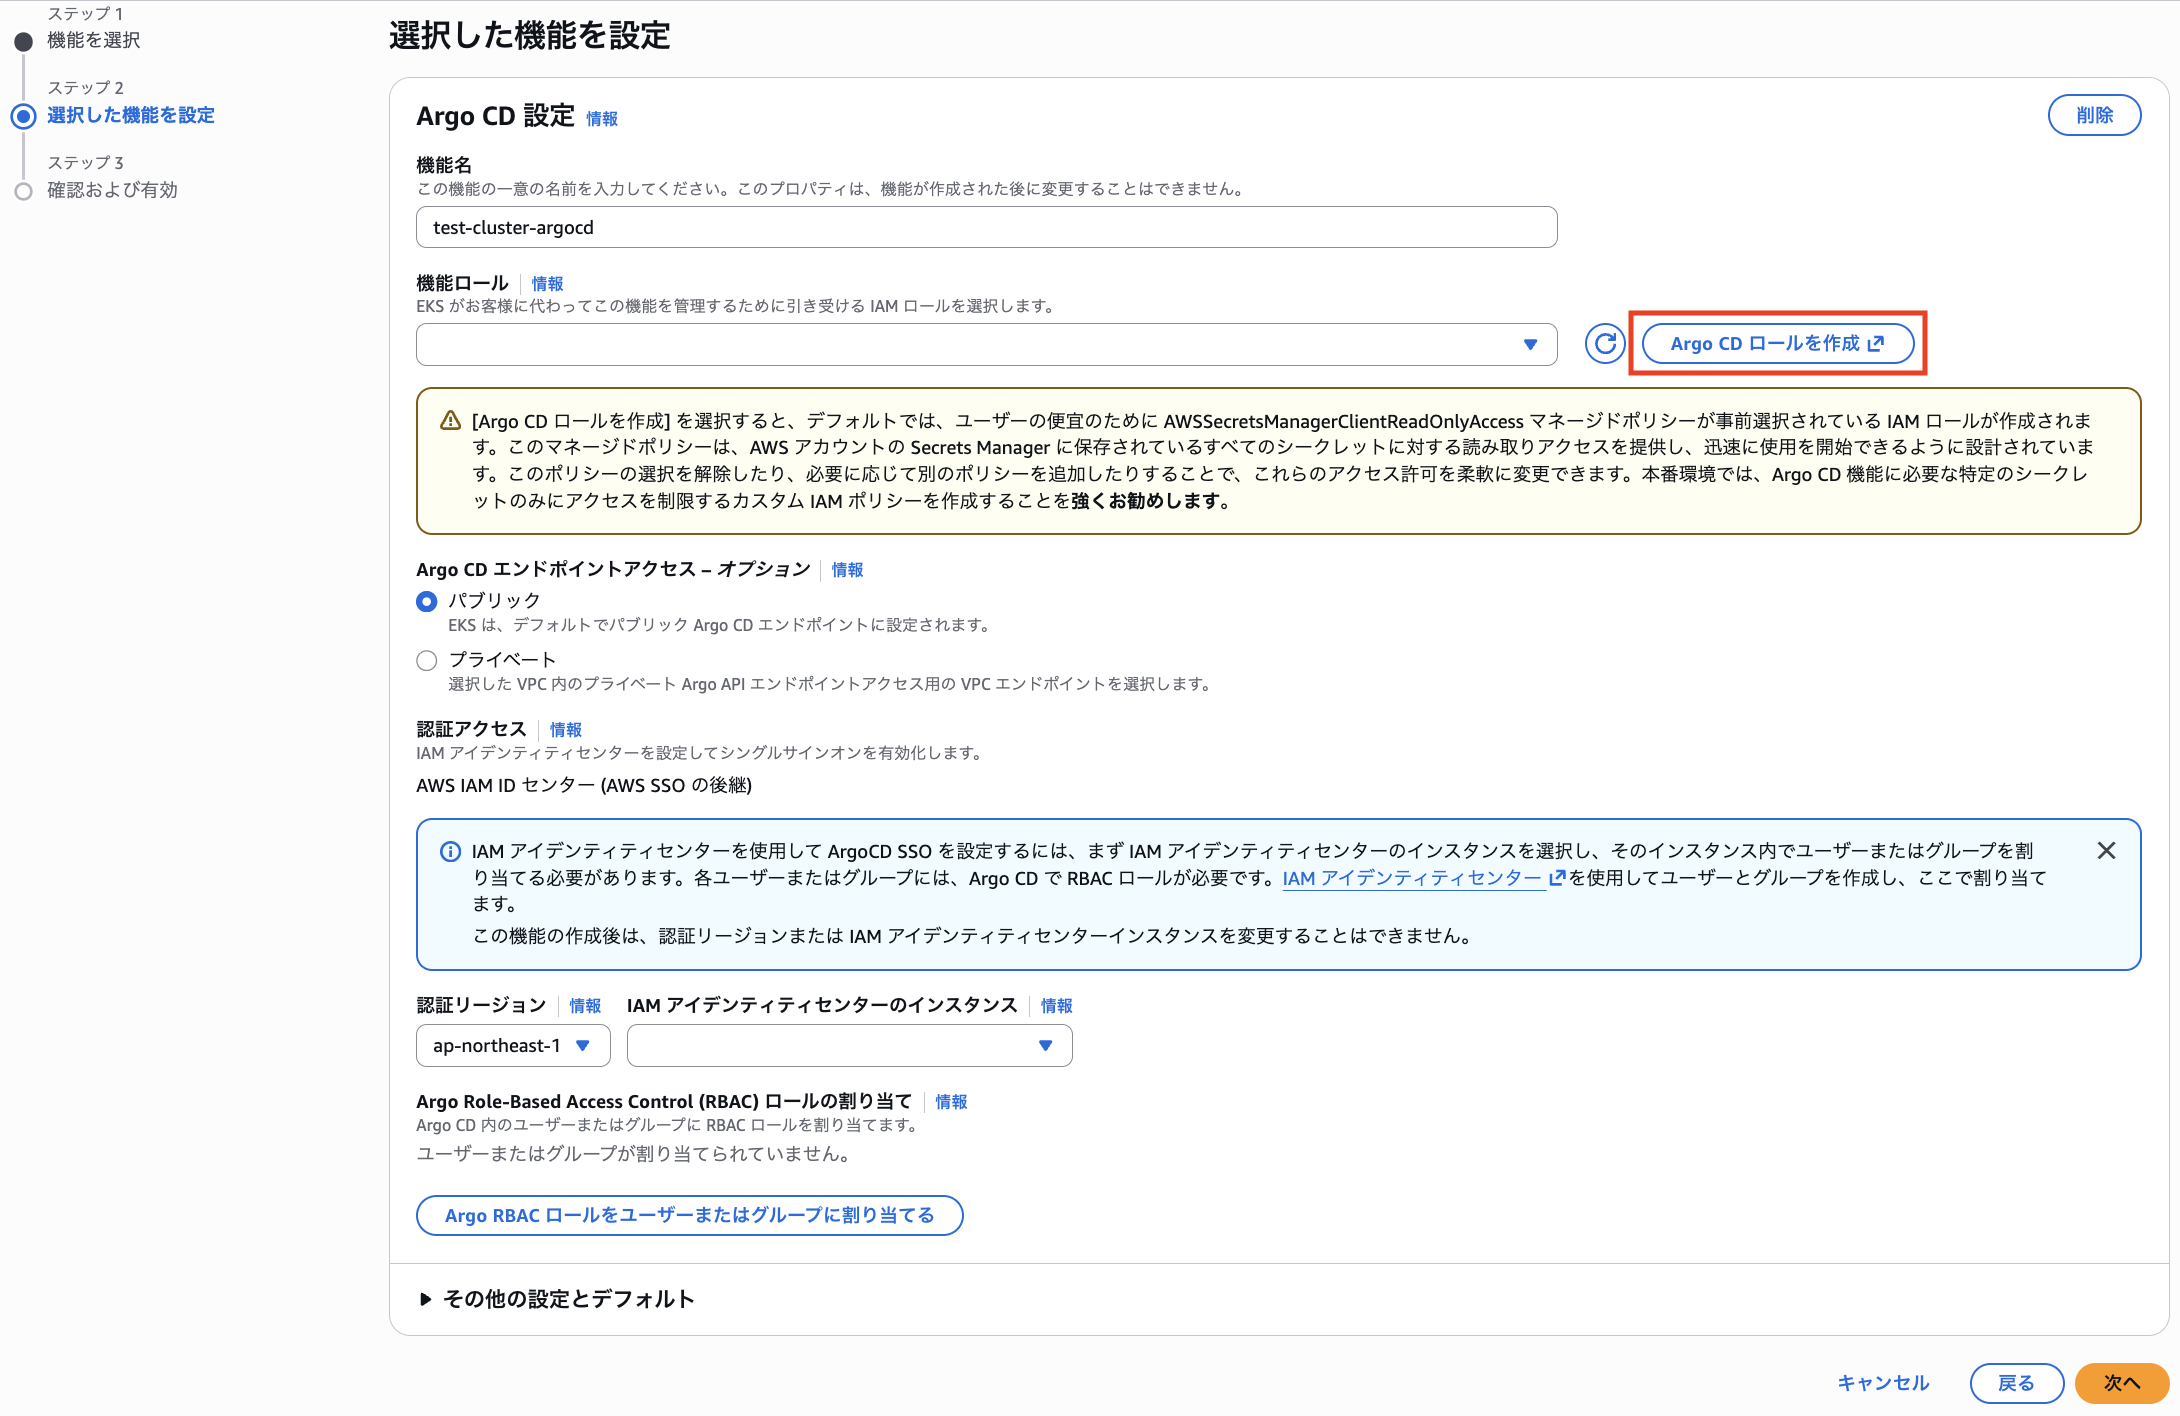Click Argo CD ロールを作成 button
This screenshot has height=1416, width=2180.
(1777, 344)
